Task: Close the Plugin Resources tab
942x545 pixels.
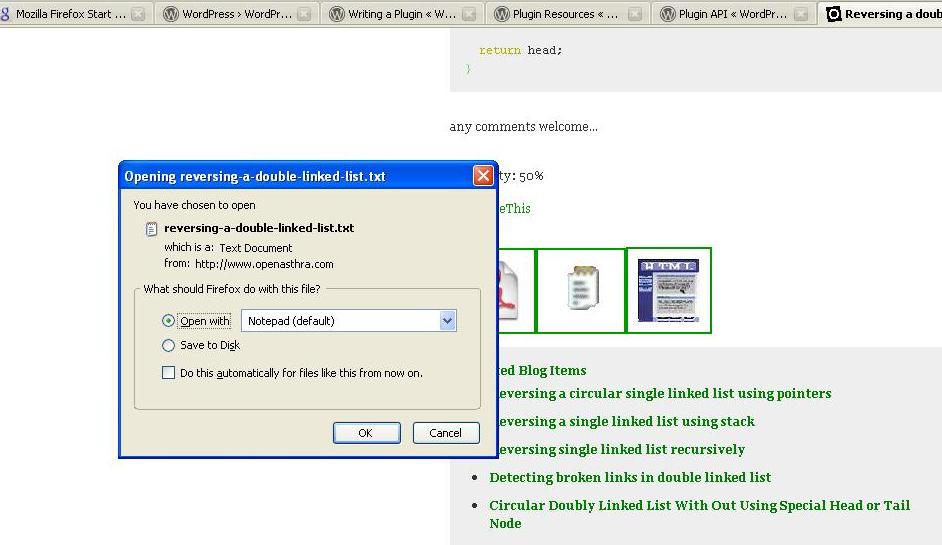Action: pyautogui.click(x=634, y=14)
